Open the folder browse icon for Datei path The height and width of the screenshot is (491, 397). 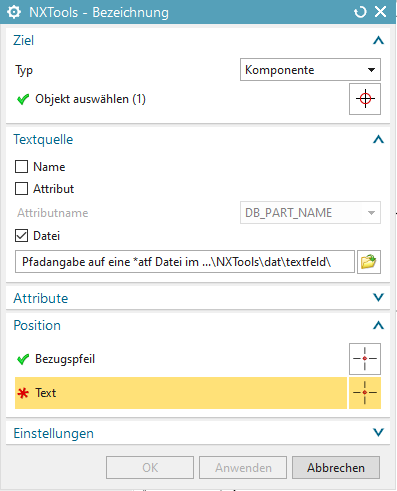[369, 262]
